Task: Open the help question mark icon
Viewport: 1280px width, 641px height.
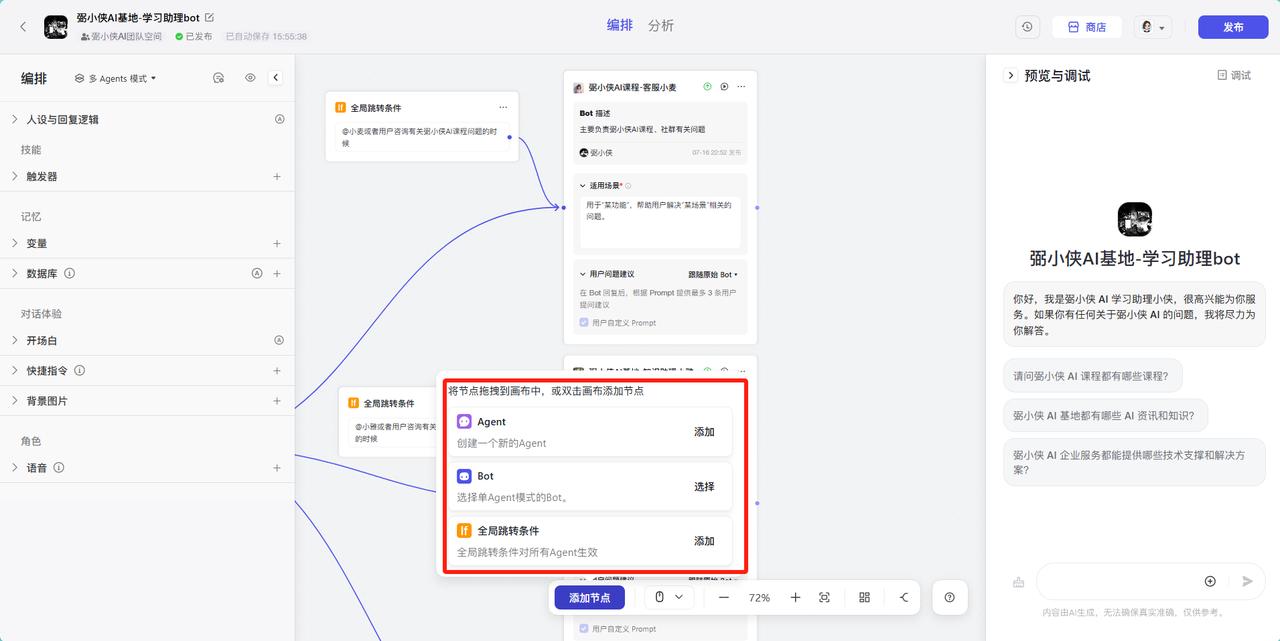Action: [x=949, y=597]
